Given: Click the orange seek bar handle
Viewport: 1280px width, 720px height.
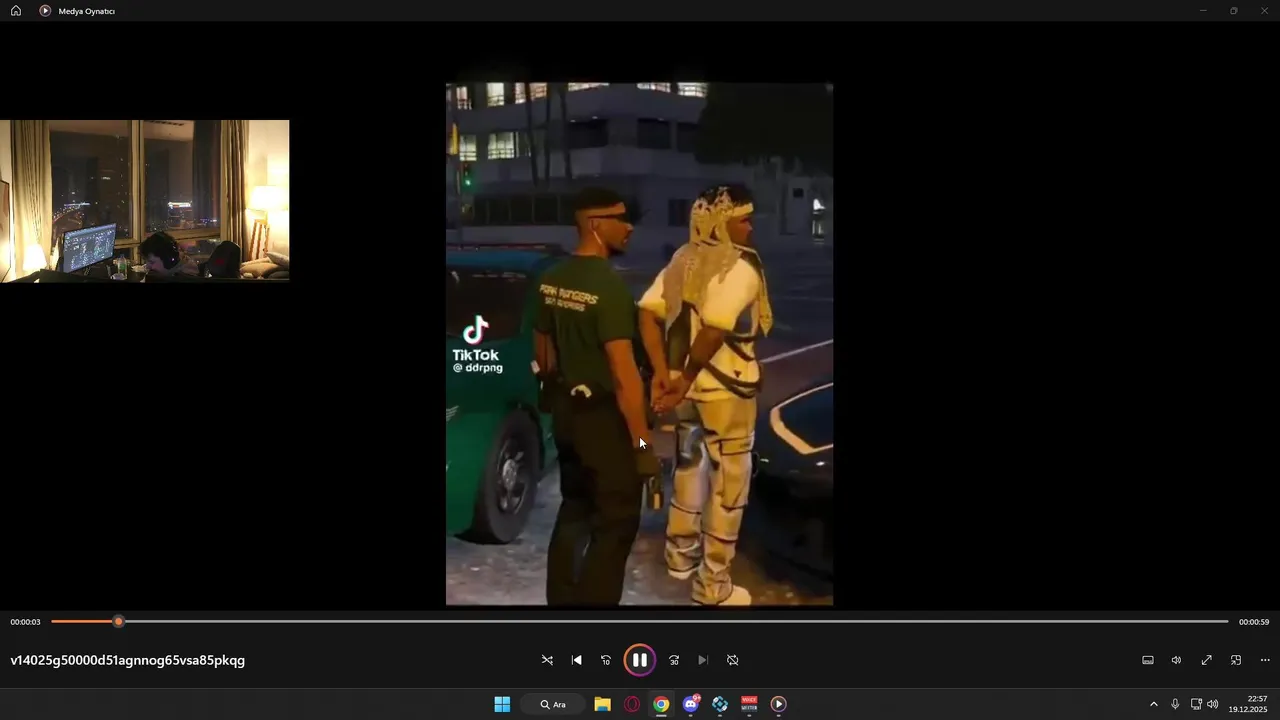Looking at the screenshot, I should tap(118, 622).
